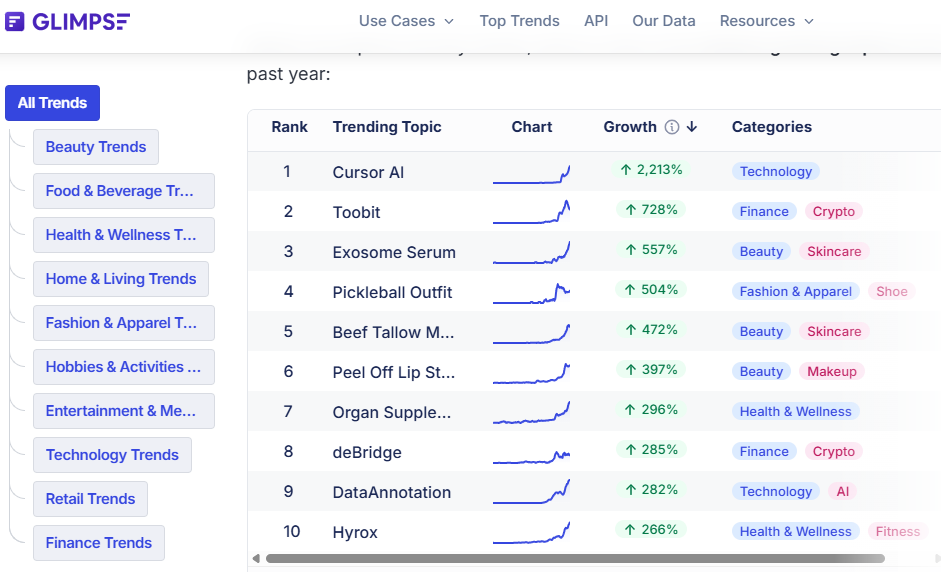Click the AI tag in DataAnnotation row

tap(843, 492)
